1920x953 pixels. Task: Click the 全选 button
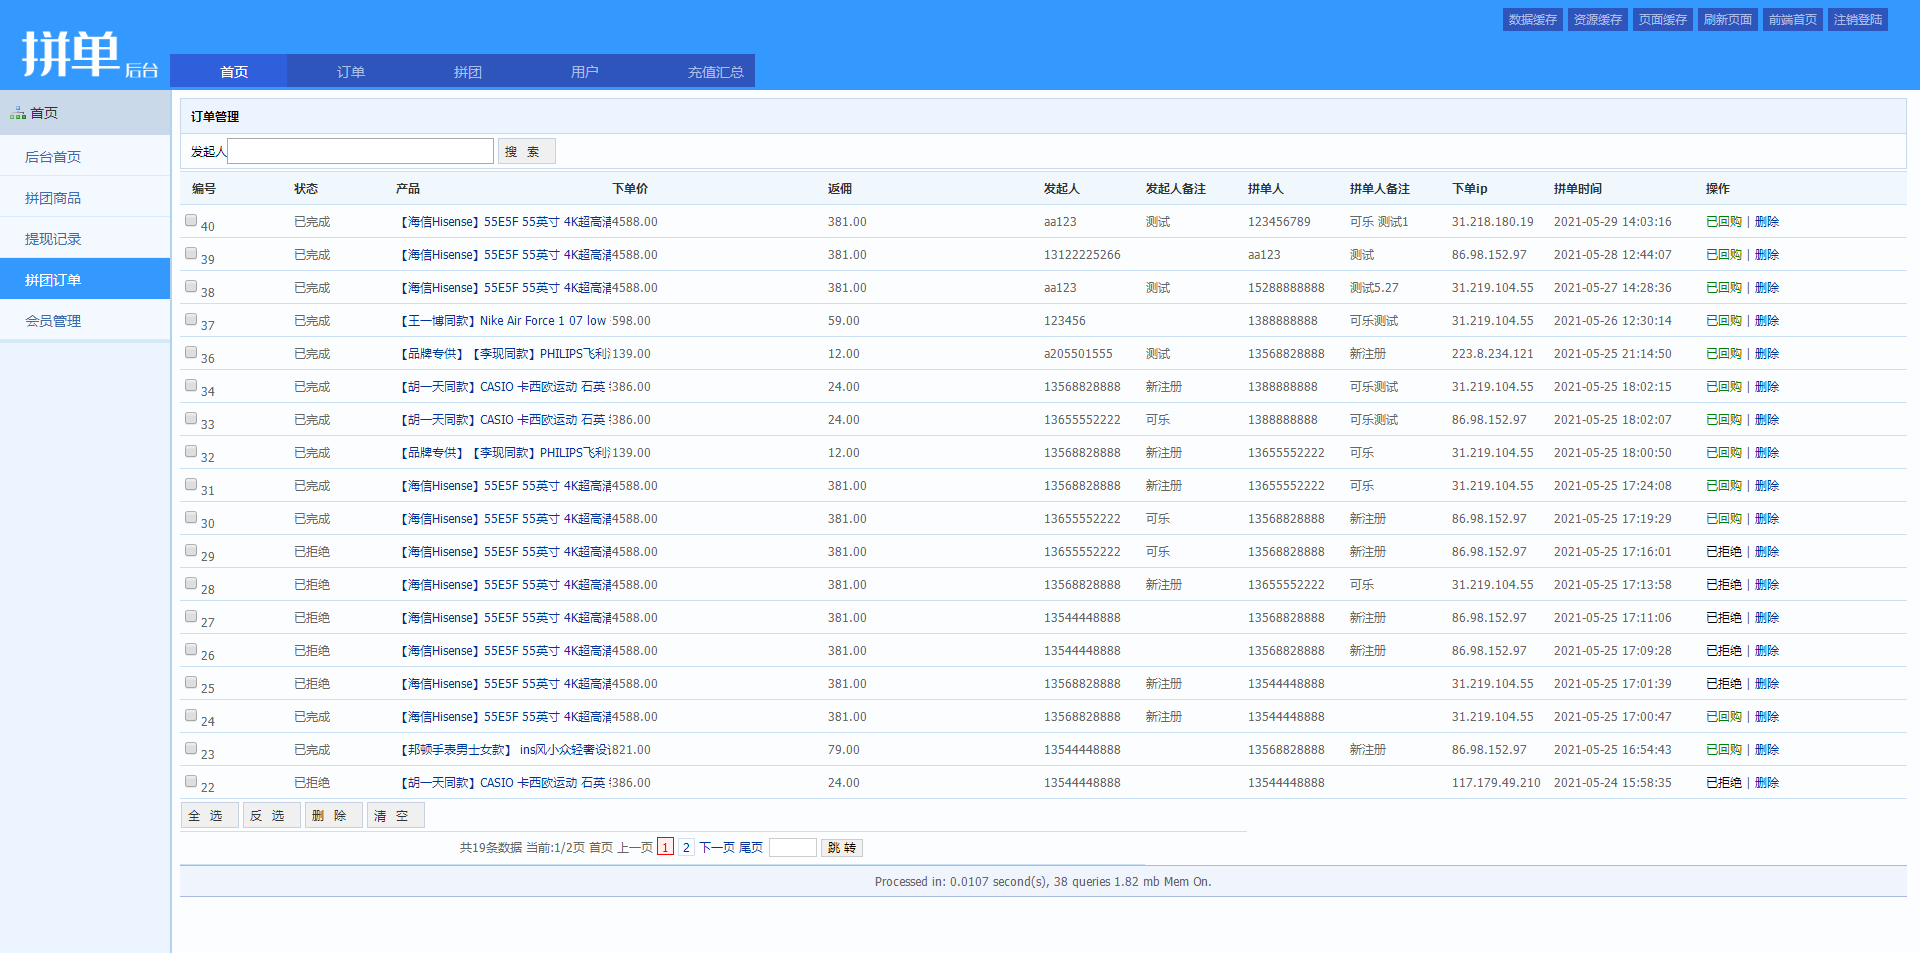pos(209,816)
